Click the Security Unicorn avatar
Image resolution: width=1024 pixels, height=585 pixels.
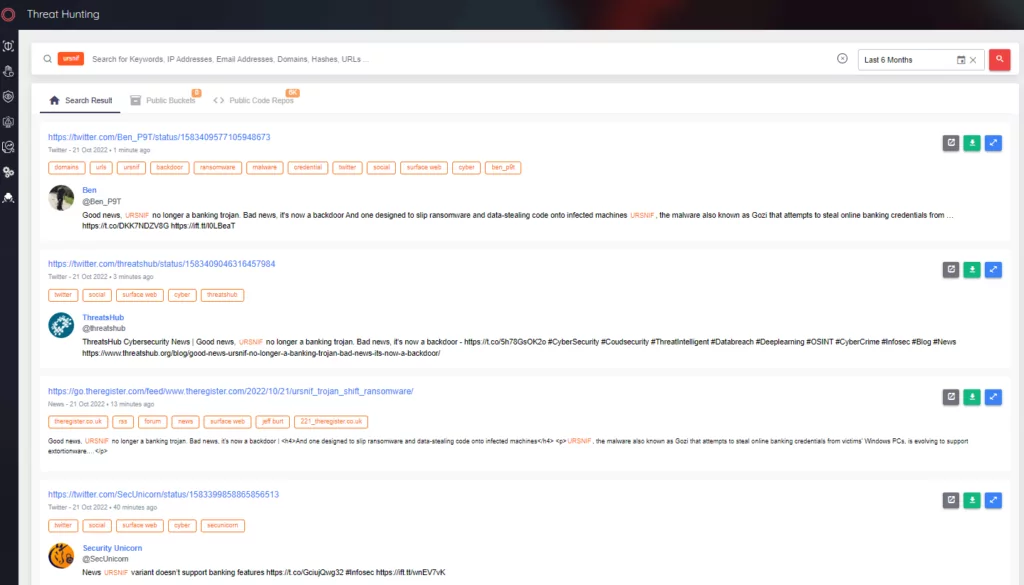[x=61, y=556]
